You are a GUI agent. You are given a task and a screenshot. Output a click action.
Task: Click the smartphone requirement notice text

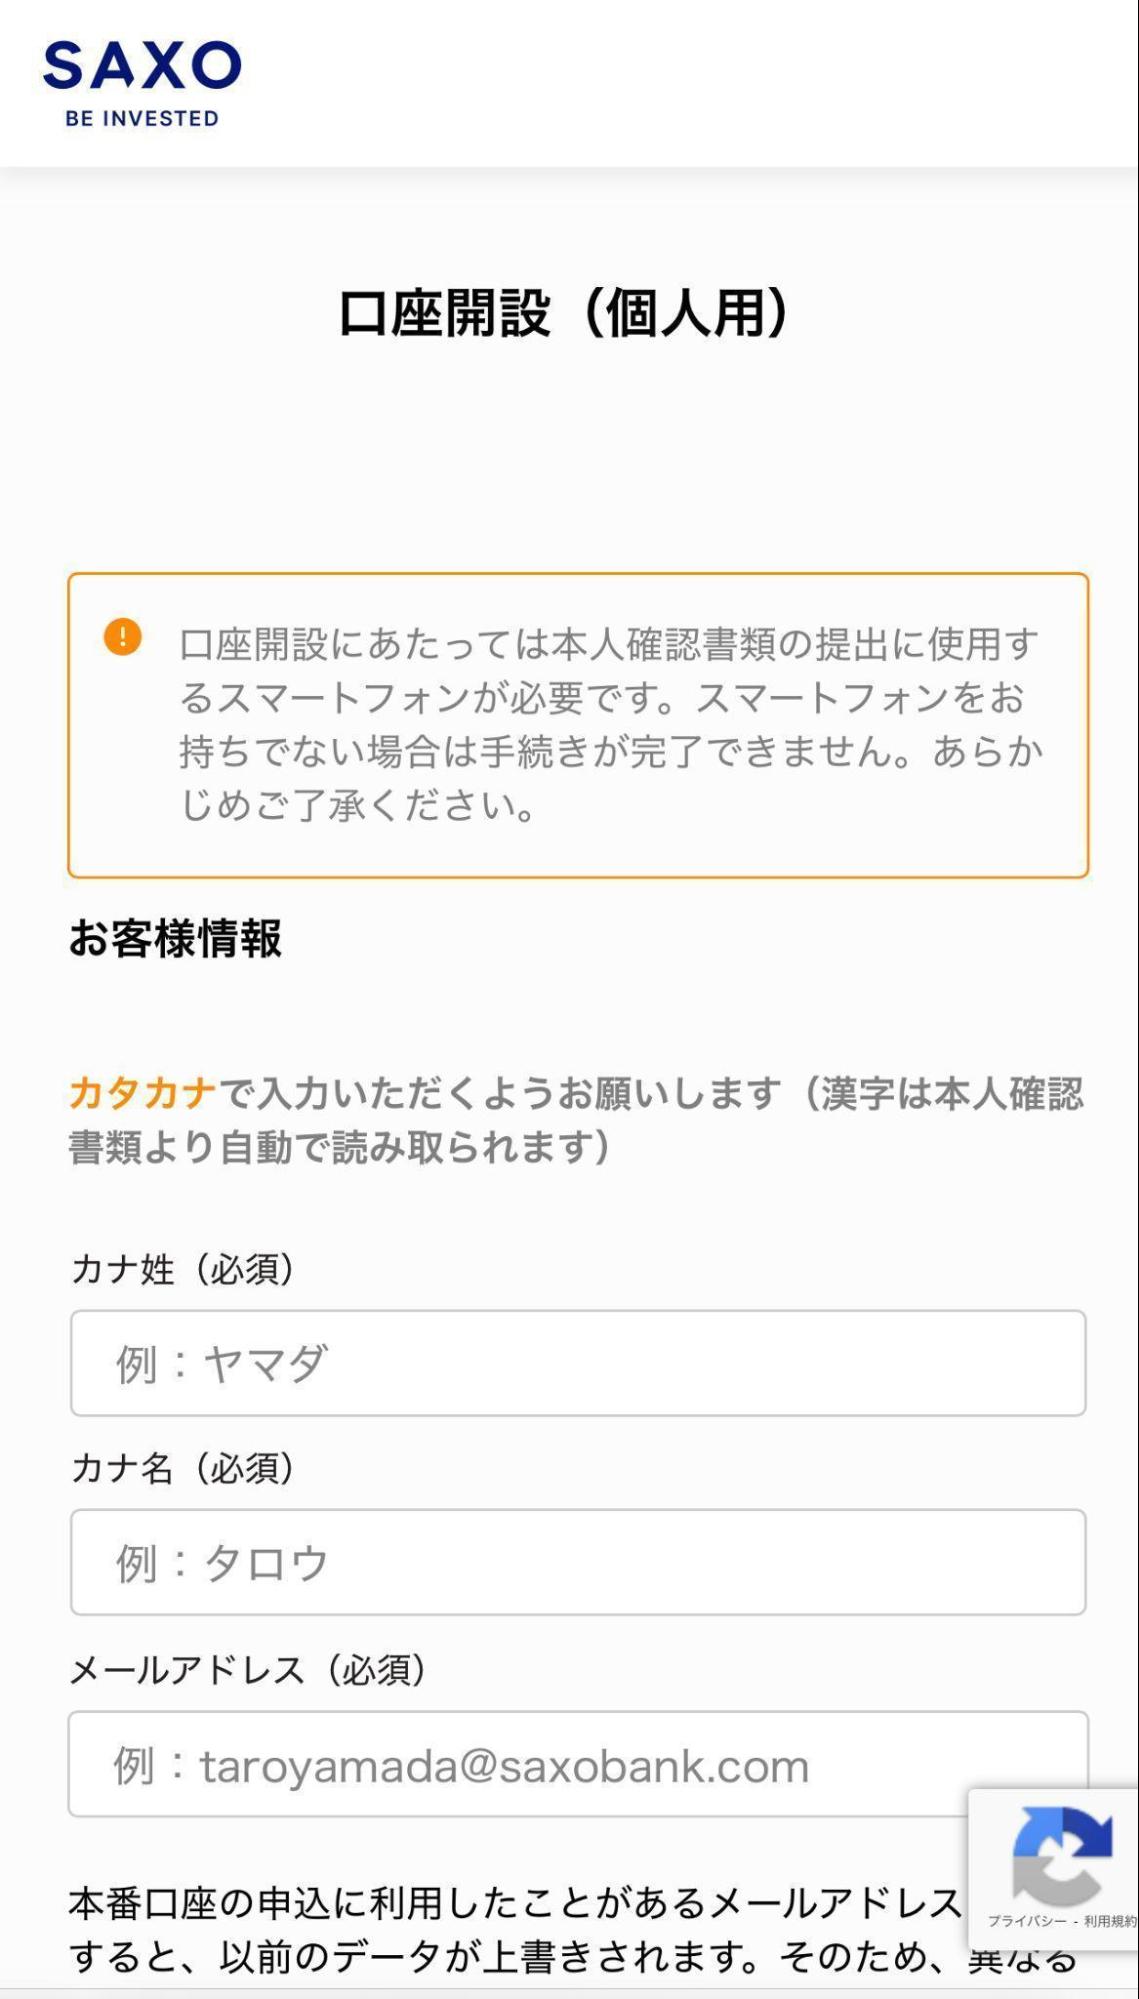pos(610,724)
